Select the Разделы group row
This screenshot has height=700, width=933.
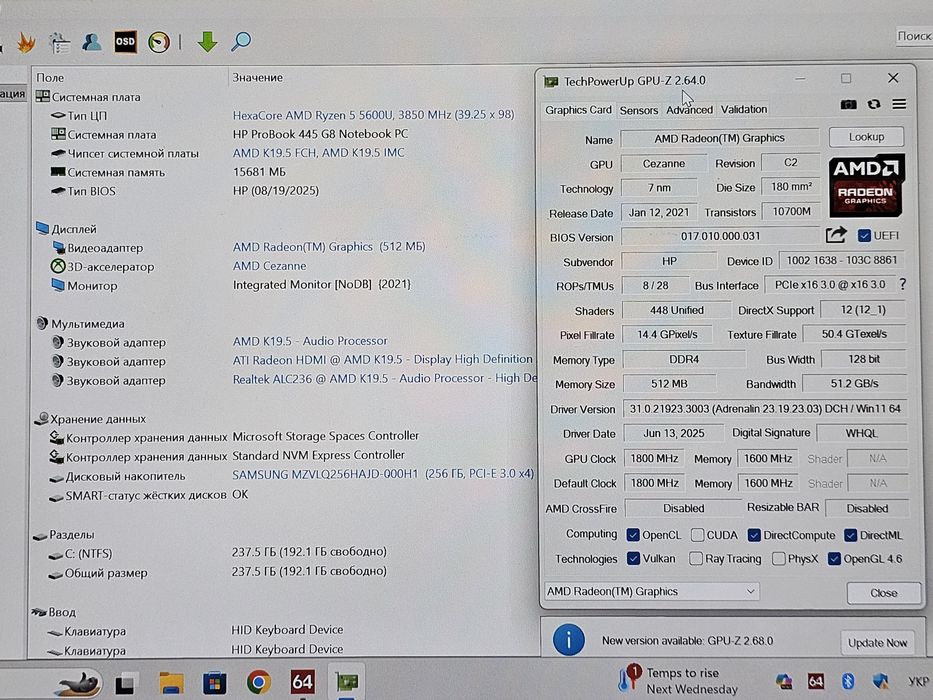[x=64, y=535]
